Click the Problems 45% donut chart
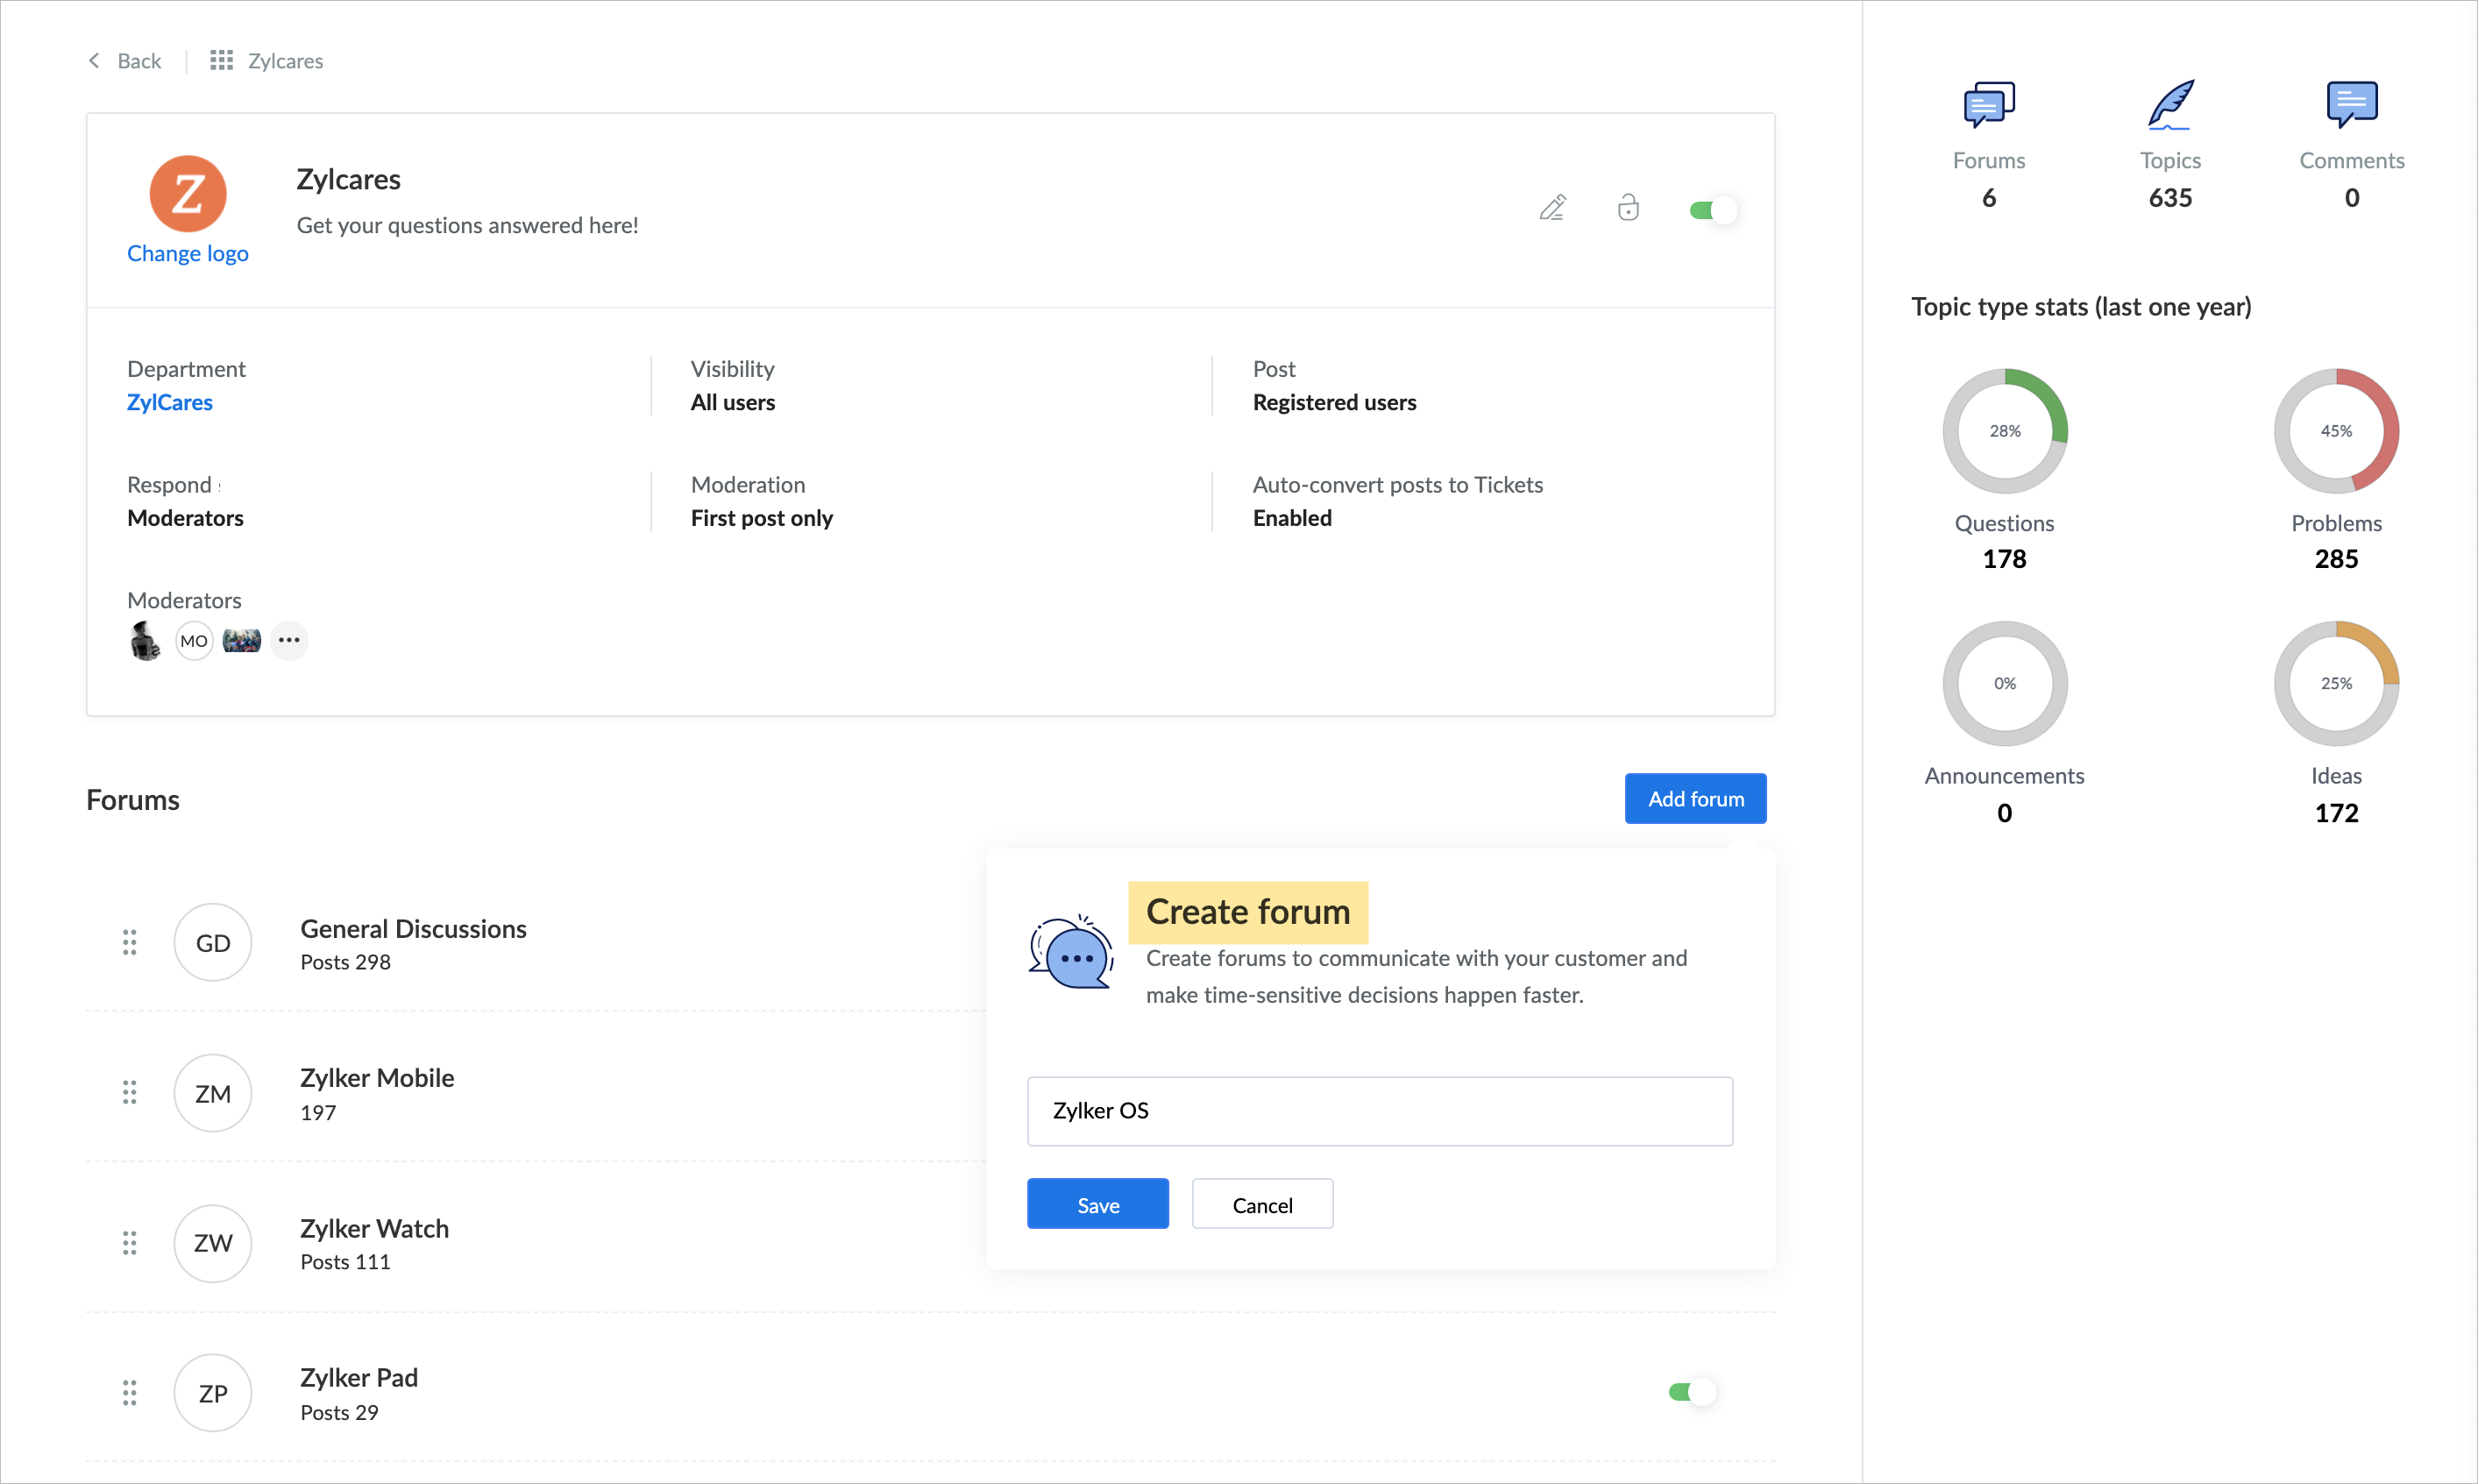The height and width of the screenshot is (1484, 2478). pos(2335,431)
